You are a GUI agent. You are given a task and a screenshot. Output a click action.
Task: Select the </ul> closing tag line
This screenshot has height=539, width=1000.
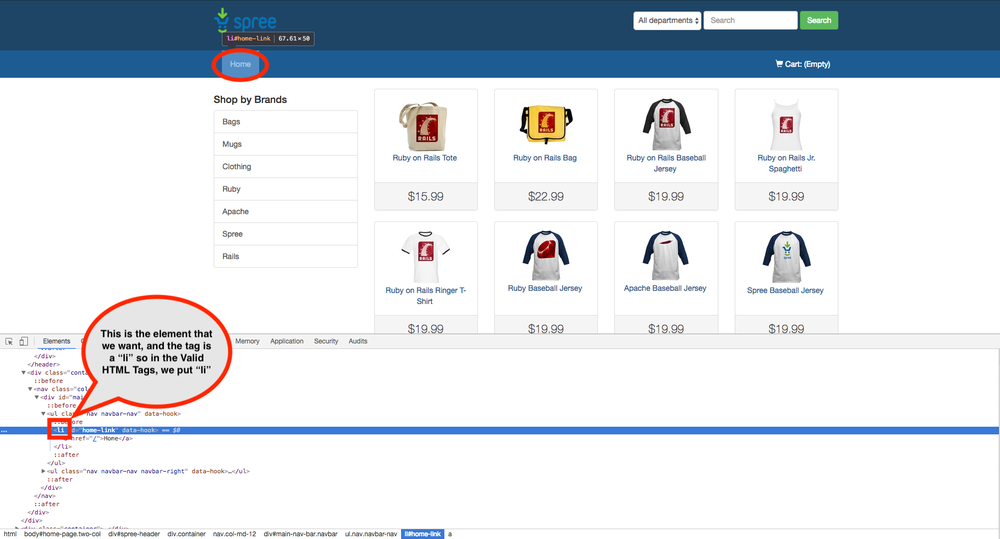(56, 463)
